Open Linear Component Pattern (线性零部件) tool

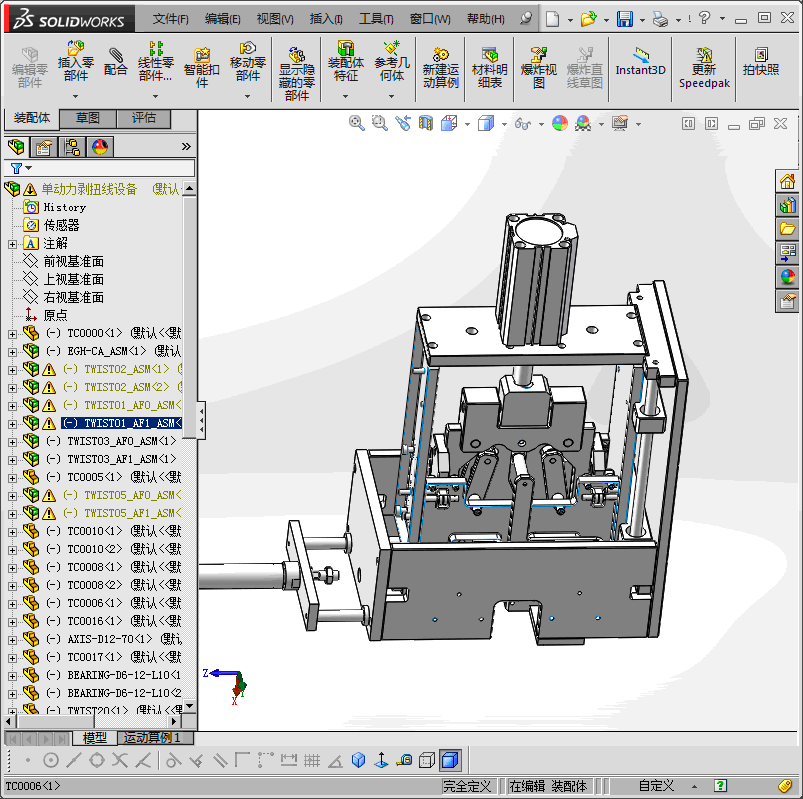click(x=156, y=61)
